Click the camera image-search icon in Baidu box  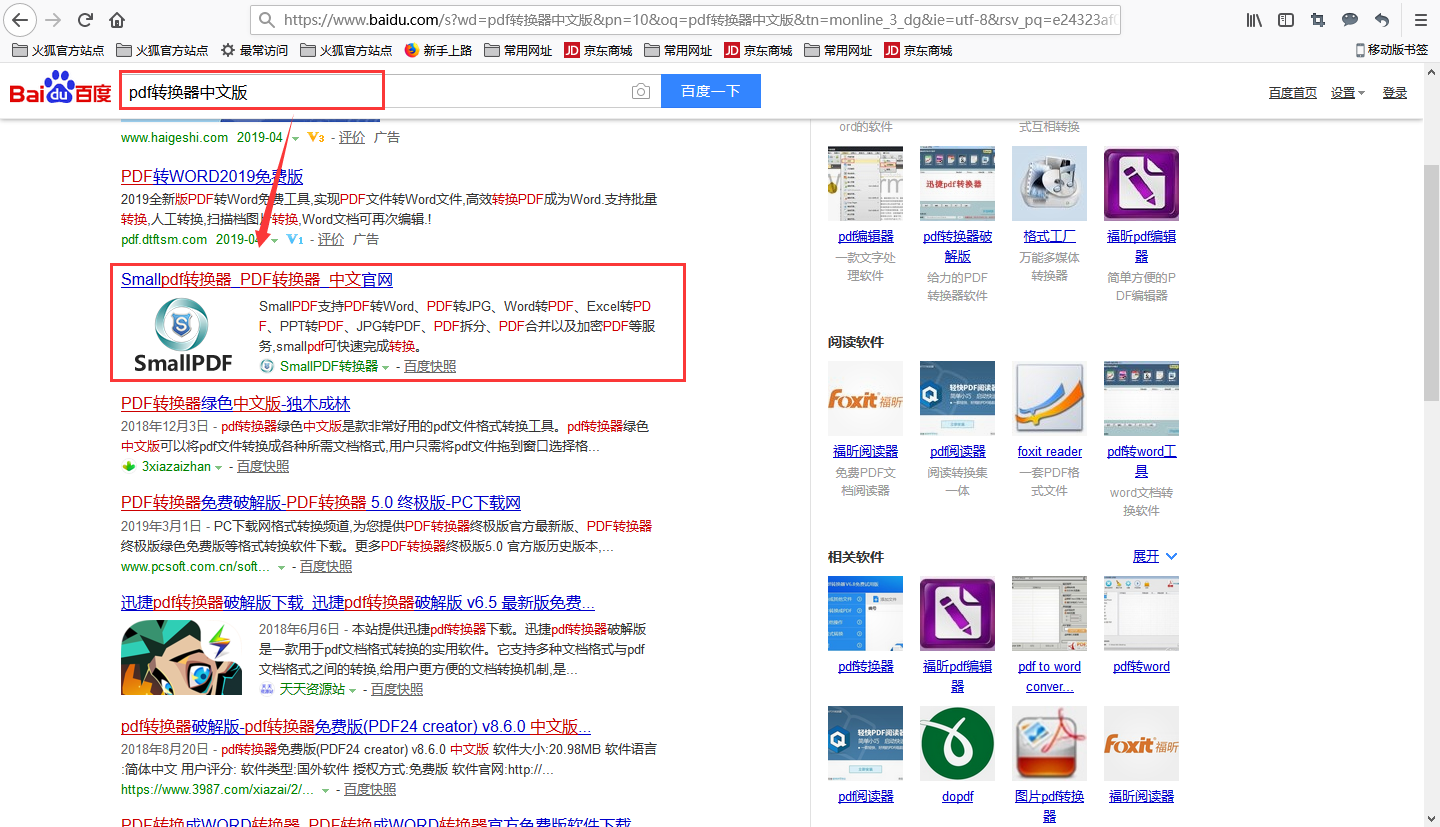pyautogui.click(x=641, y=91)
